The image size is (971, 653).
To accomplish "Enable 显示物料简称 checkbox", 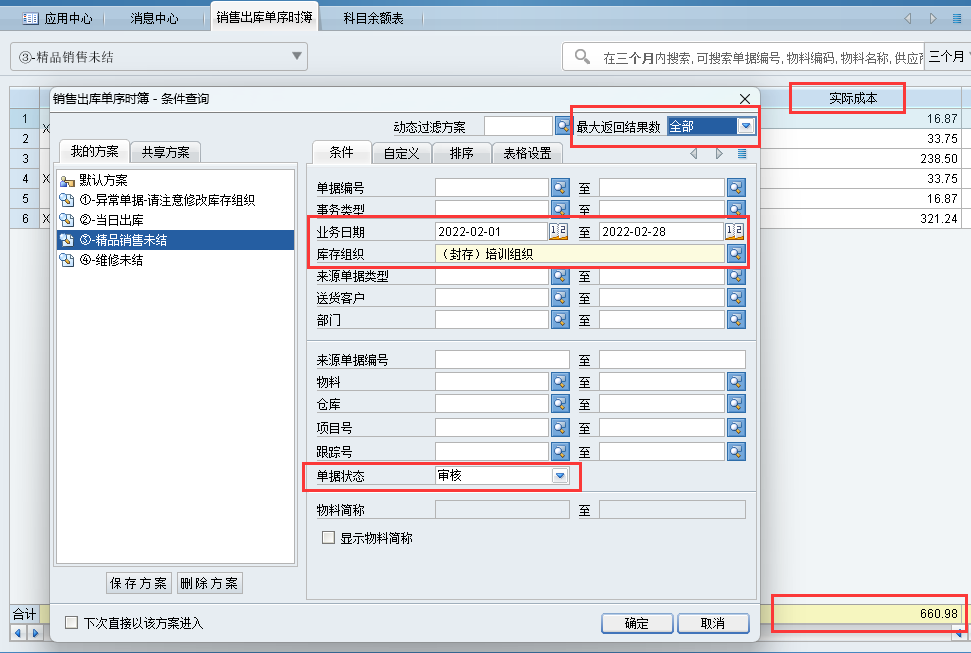I will [328, 538].
